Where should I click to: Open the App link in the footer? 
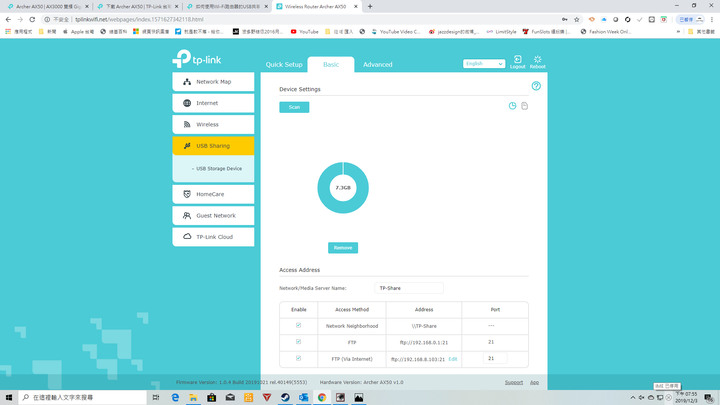(534, 382)
